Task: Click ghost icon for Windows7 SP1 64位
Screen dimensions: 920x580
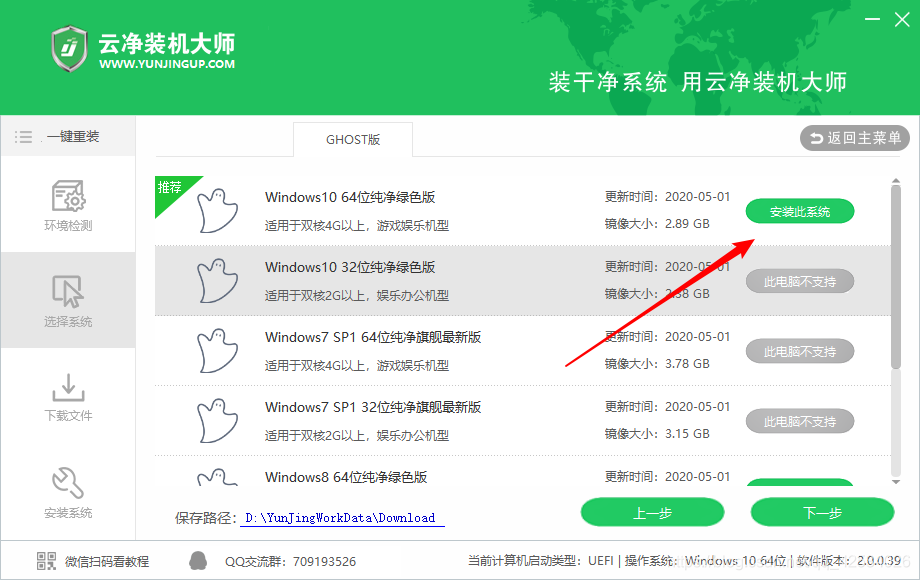Action: (x=217, y=351)
